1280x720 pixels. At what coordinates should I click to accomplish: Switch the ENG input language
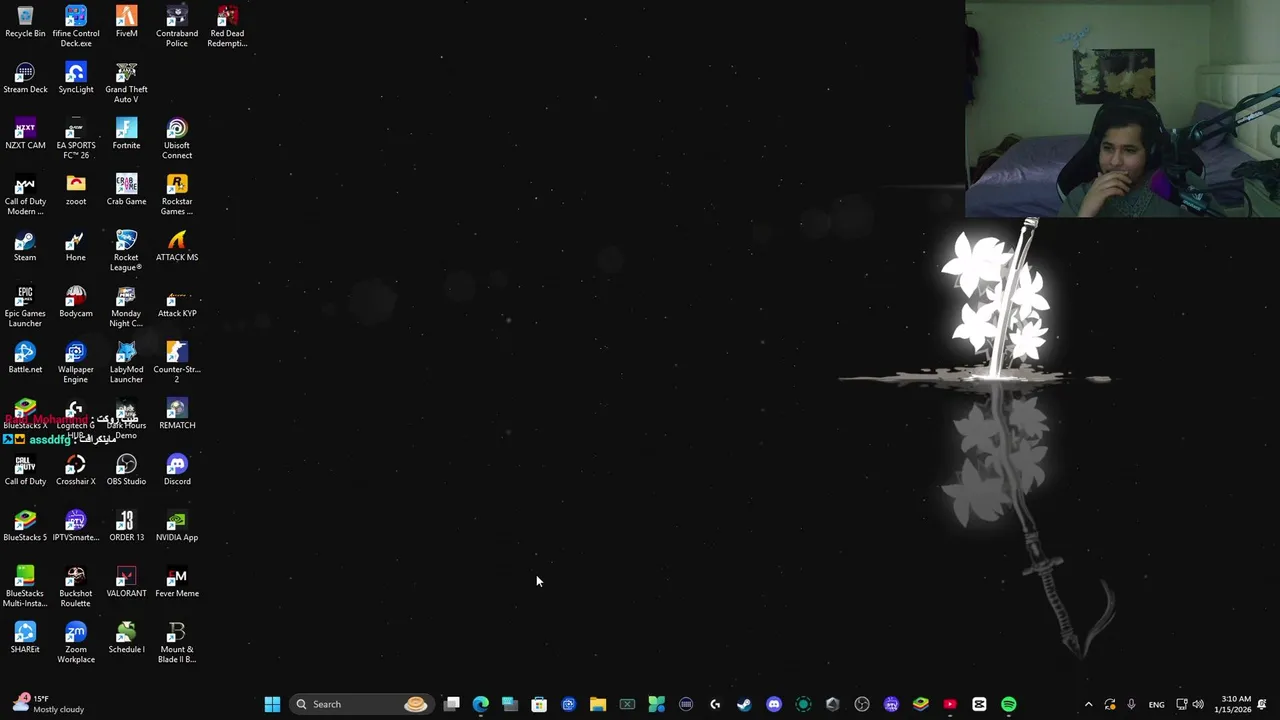(x=1156, y=704)
